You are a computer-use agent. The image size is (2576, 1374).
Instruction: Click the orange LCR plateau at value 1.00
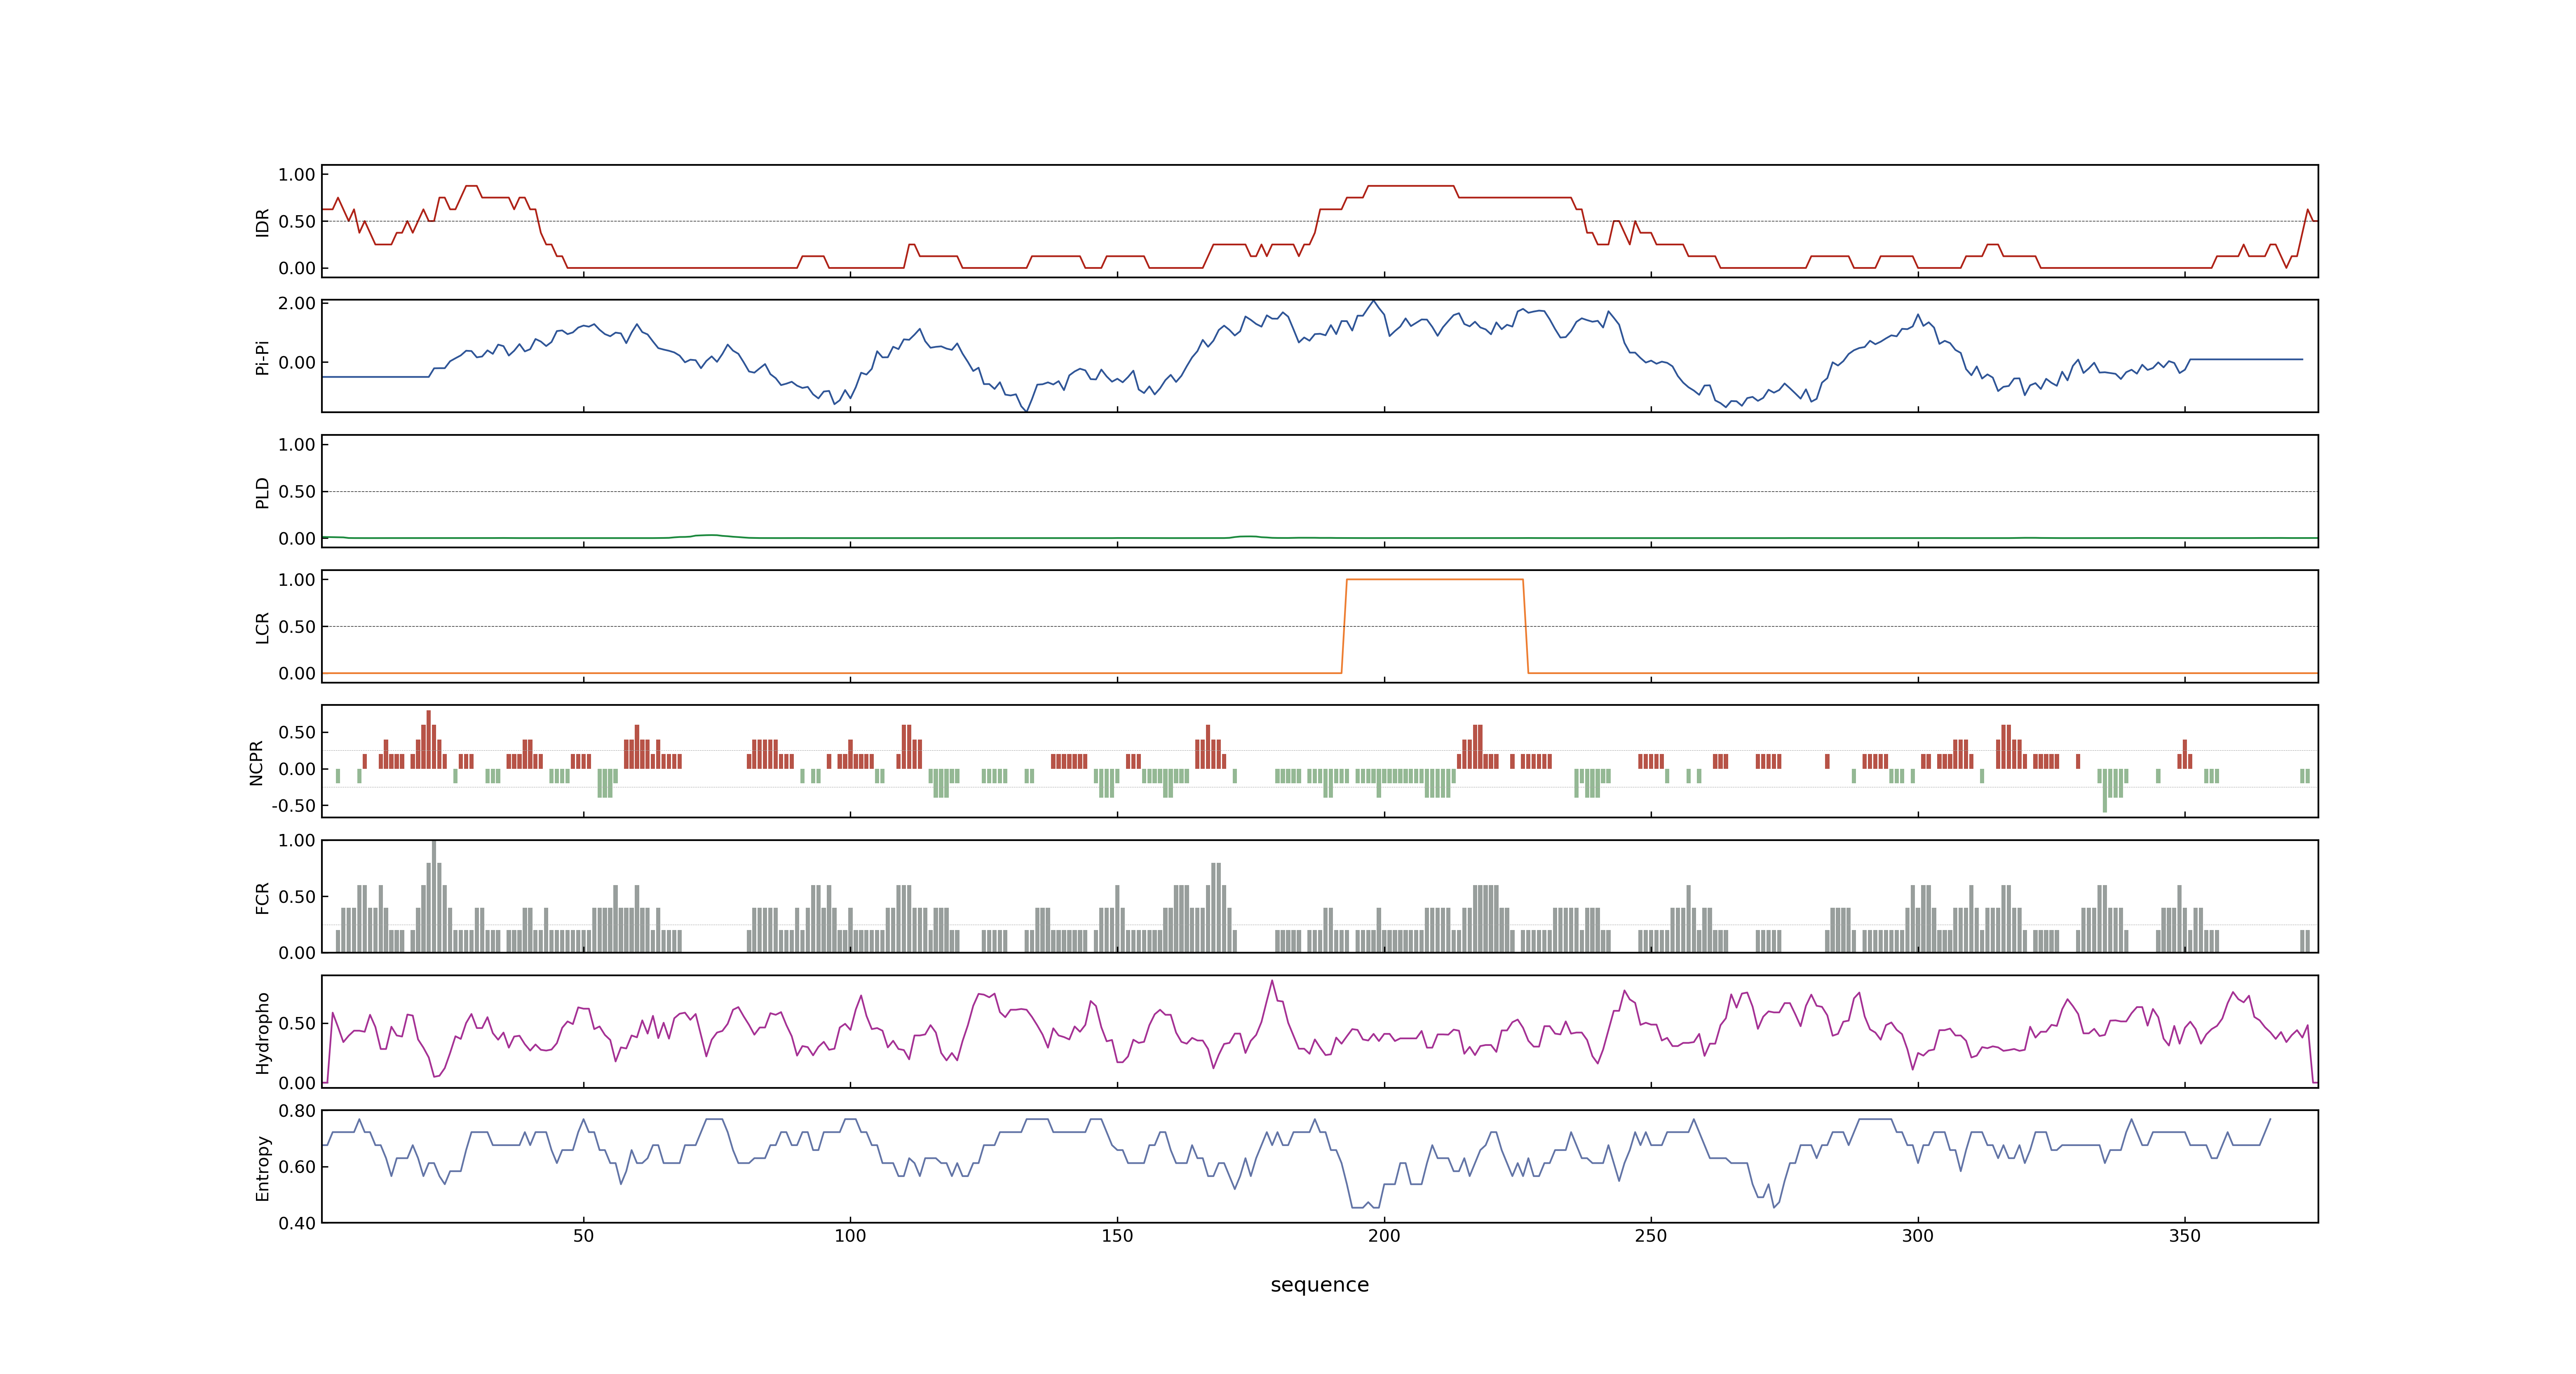[x=1435, y=580]
